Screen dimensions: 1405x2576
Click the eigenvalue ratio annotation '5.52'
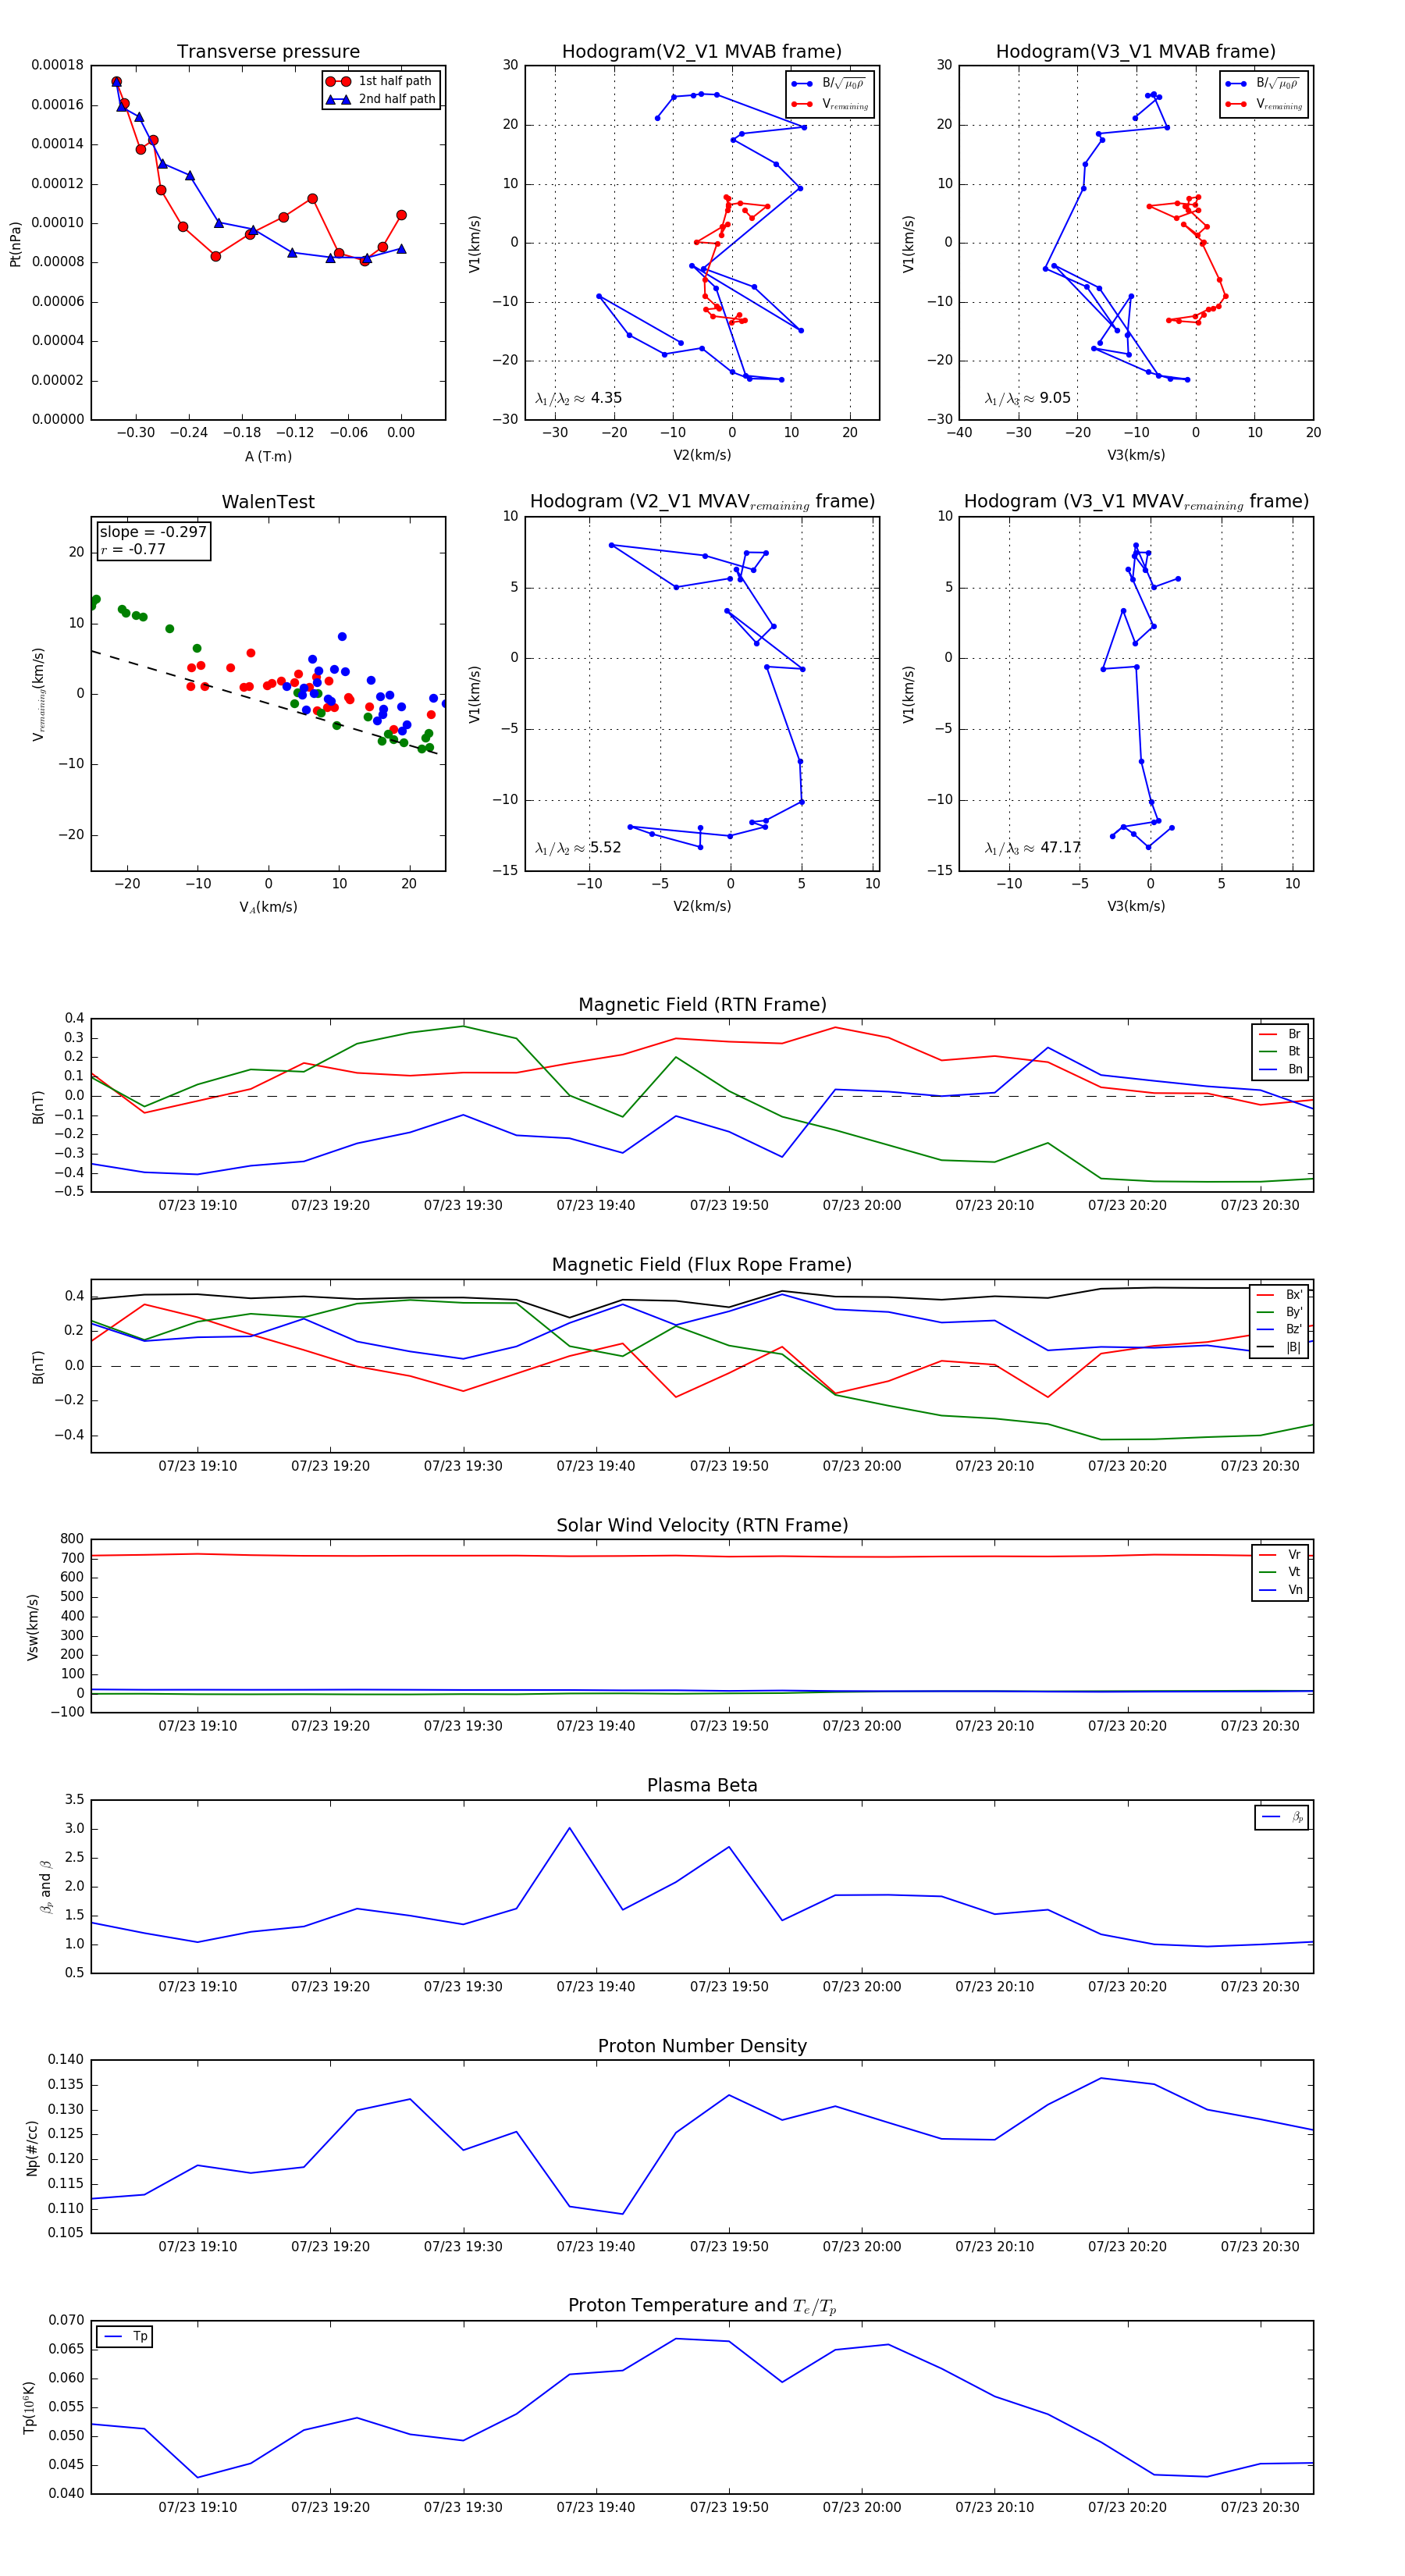[x=578, y=848]
